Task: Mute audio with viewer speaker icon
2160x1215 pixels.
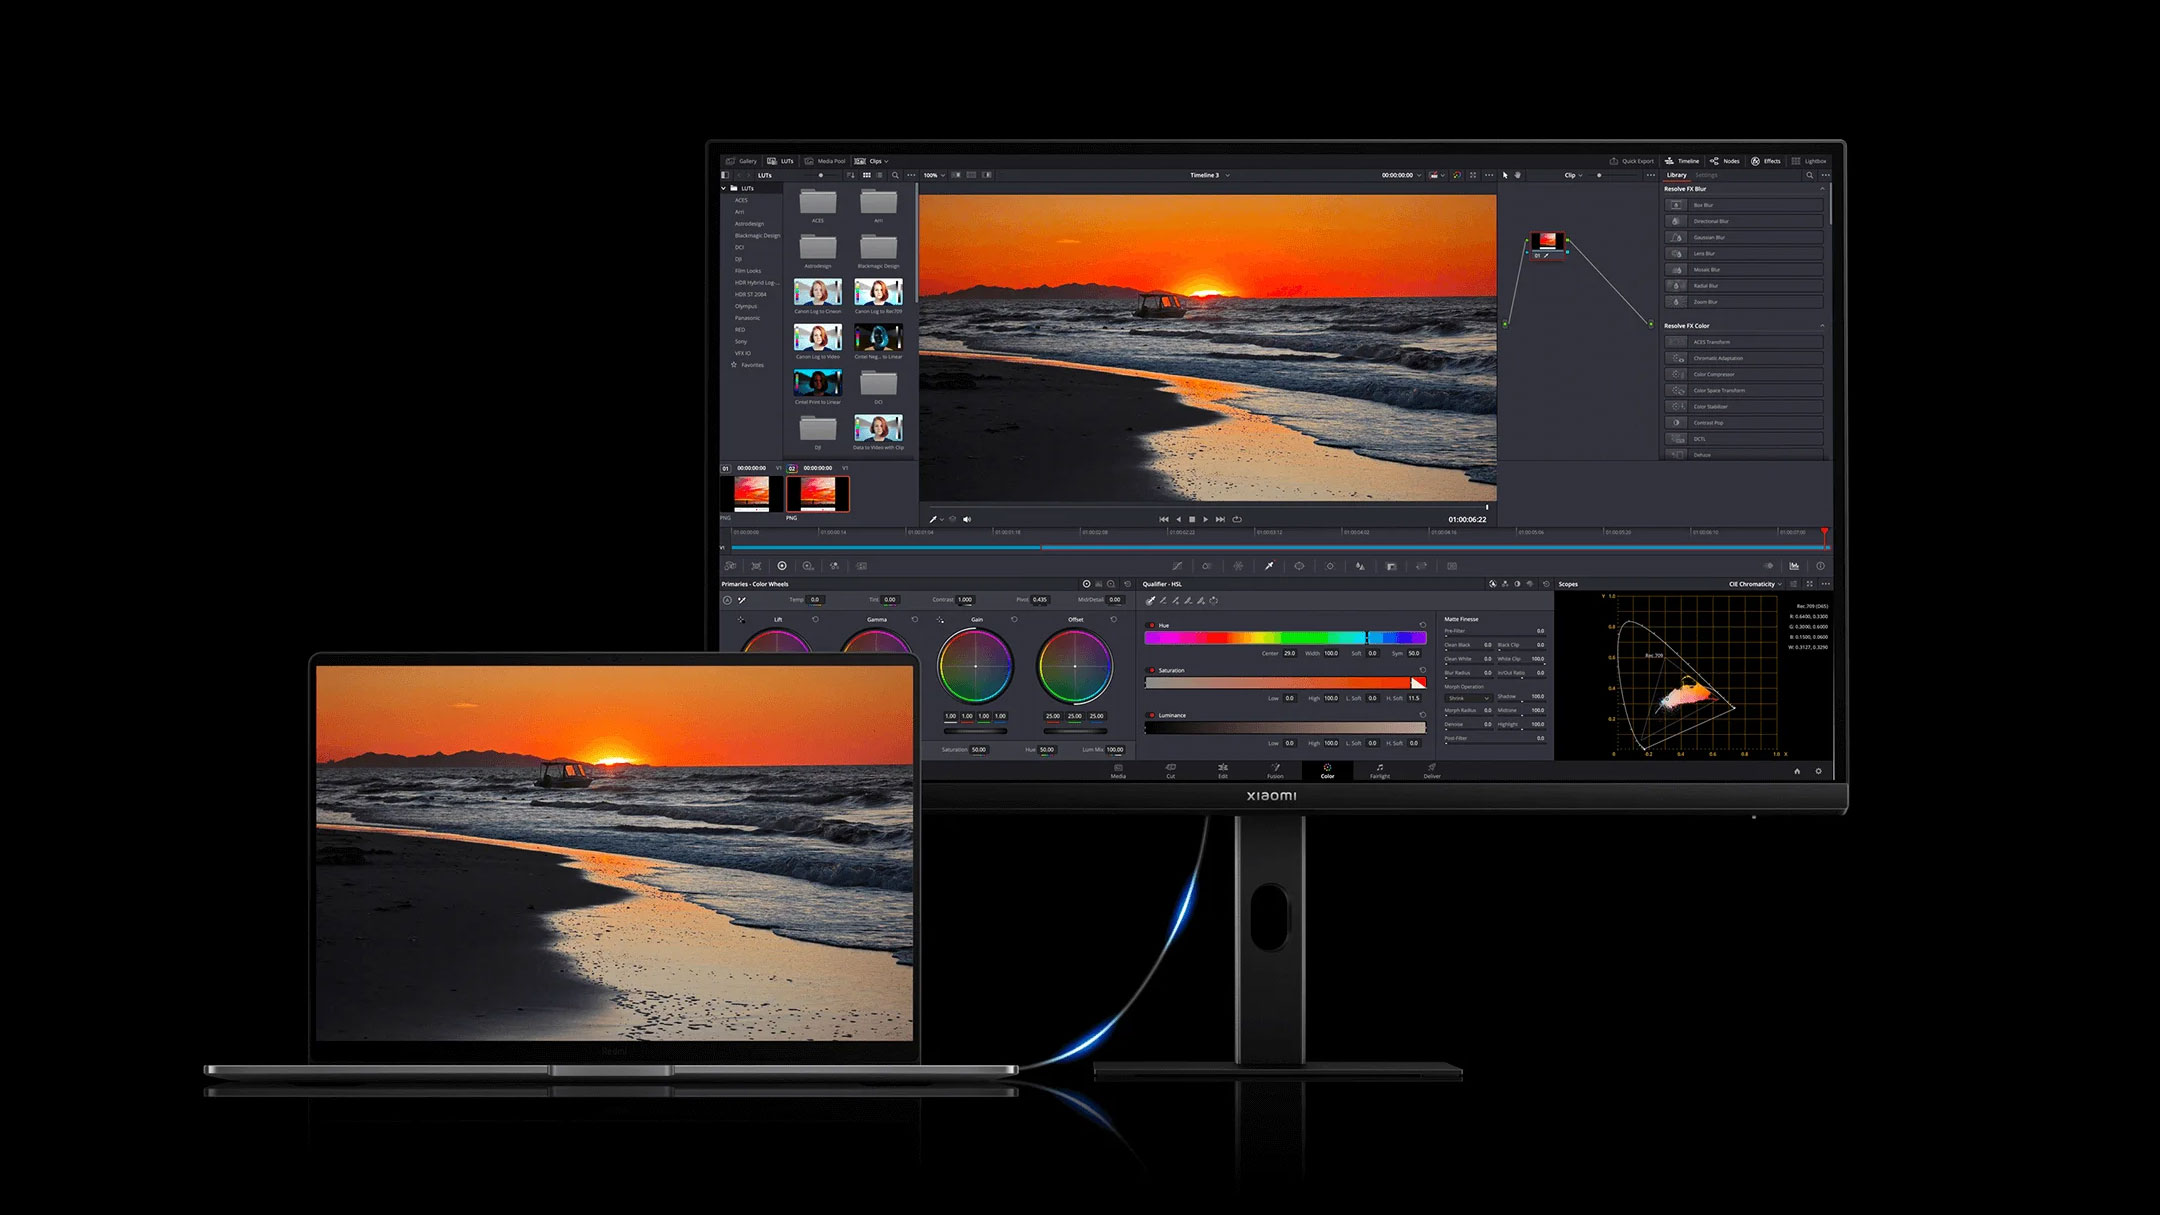Action: [967, 519]
